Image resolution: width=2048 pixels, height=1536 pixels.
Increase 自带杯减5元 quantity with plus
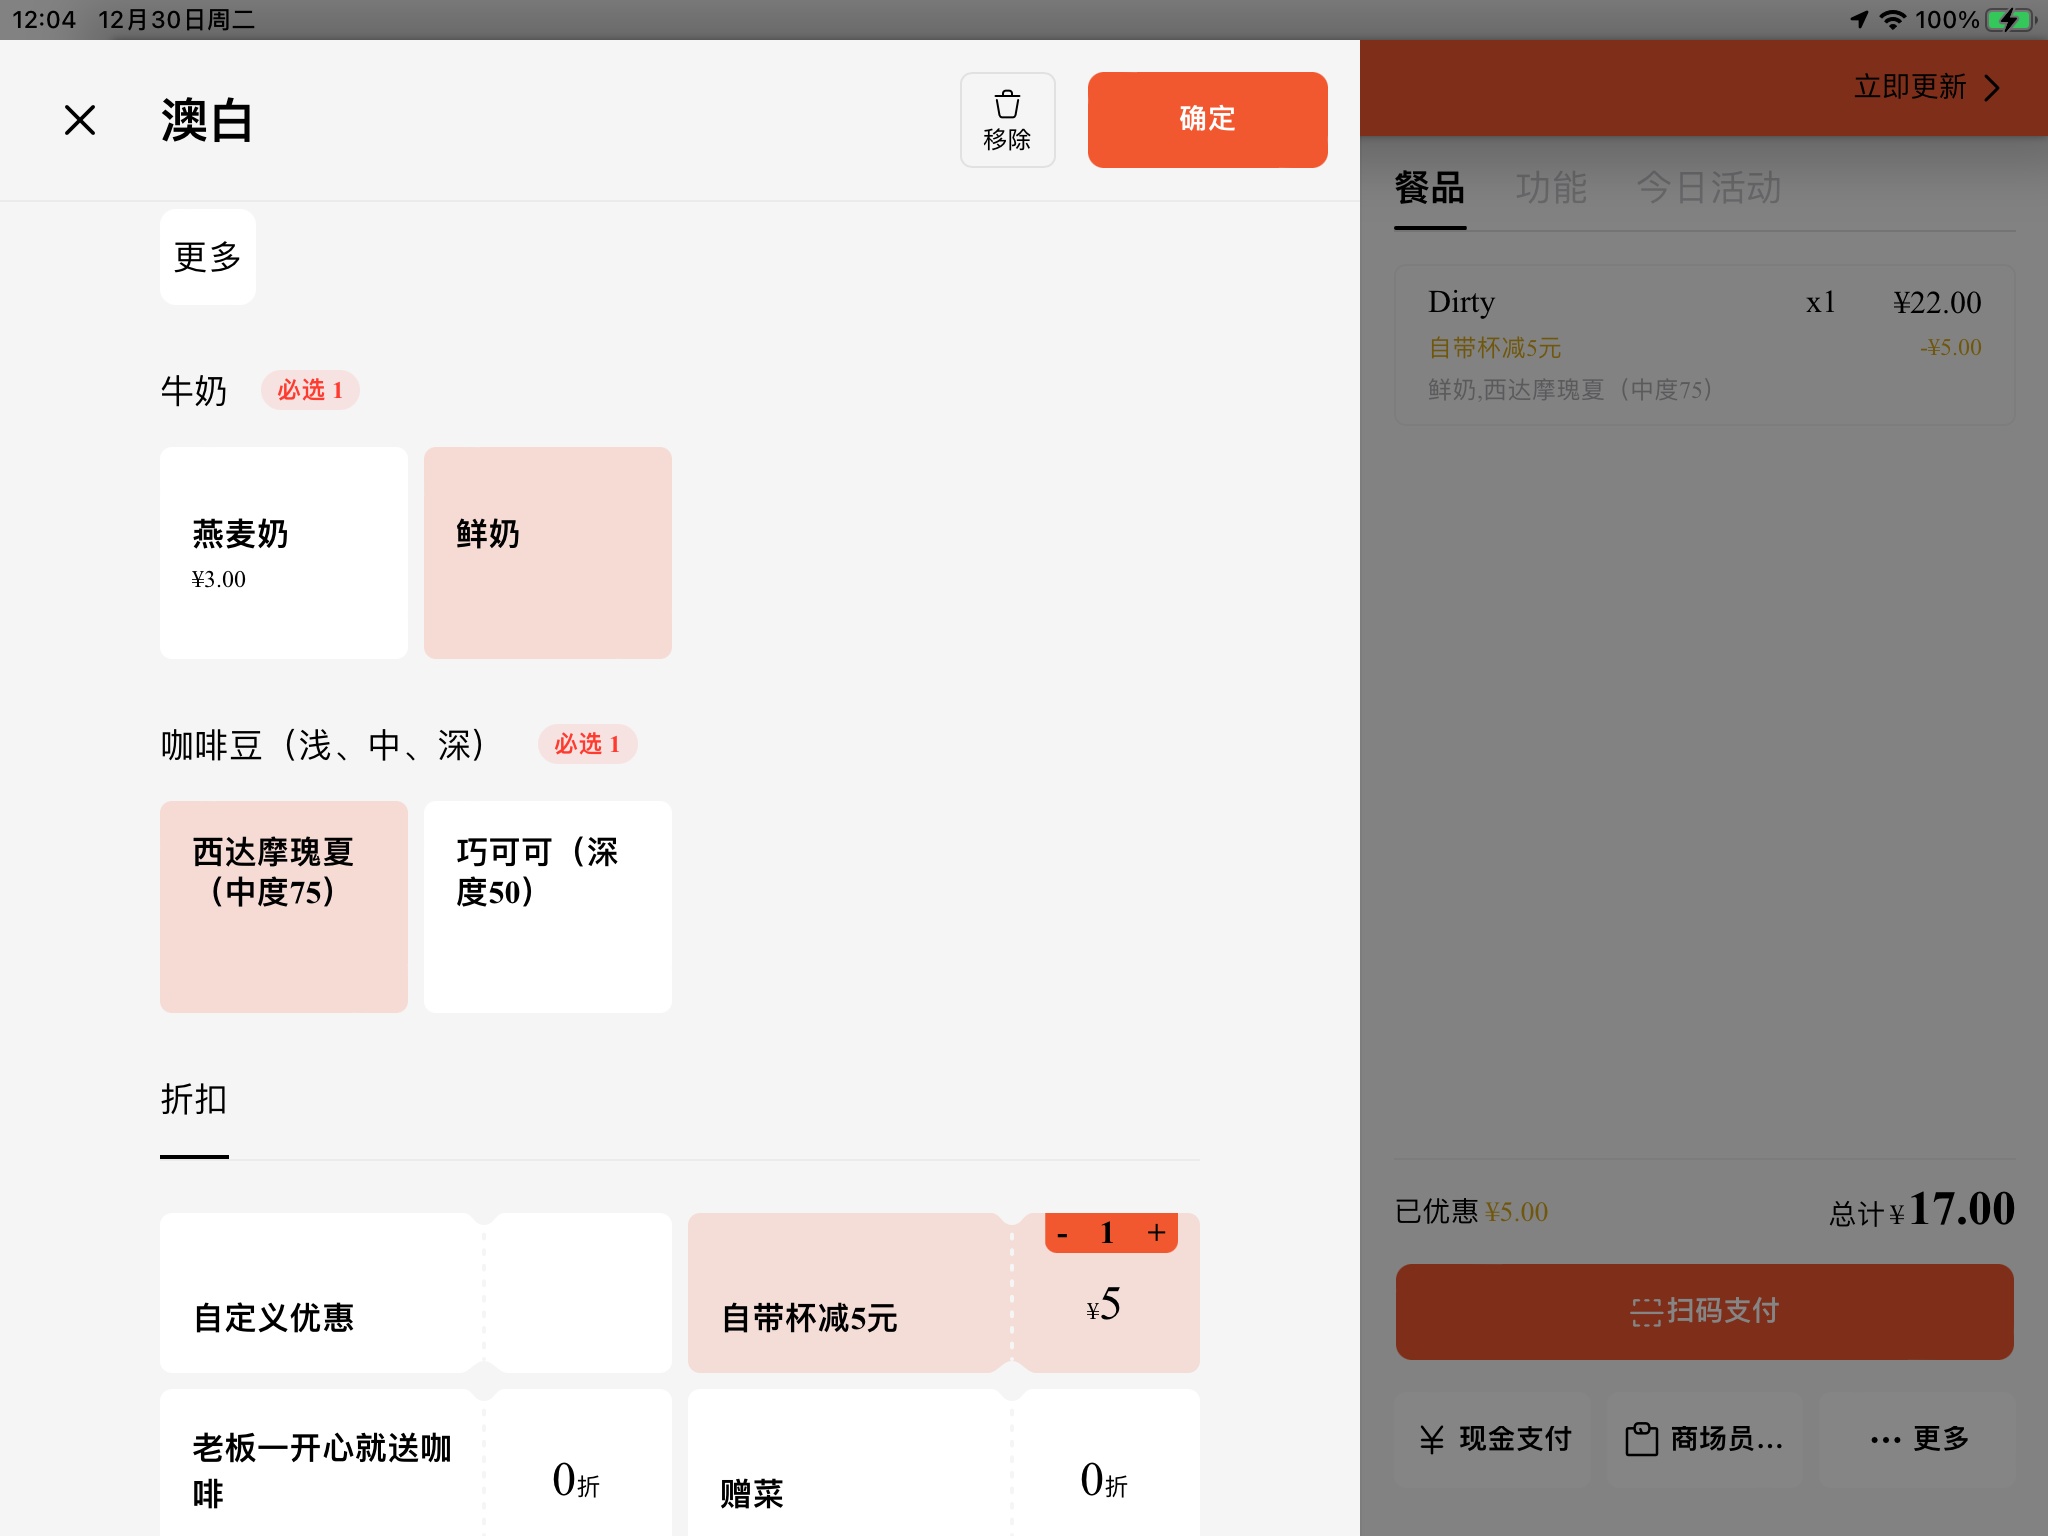(x=1156, y=1233)
